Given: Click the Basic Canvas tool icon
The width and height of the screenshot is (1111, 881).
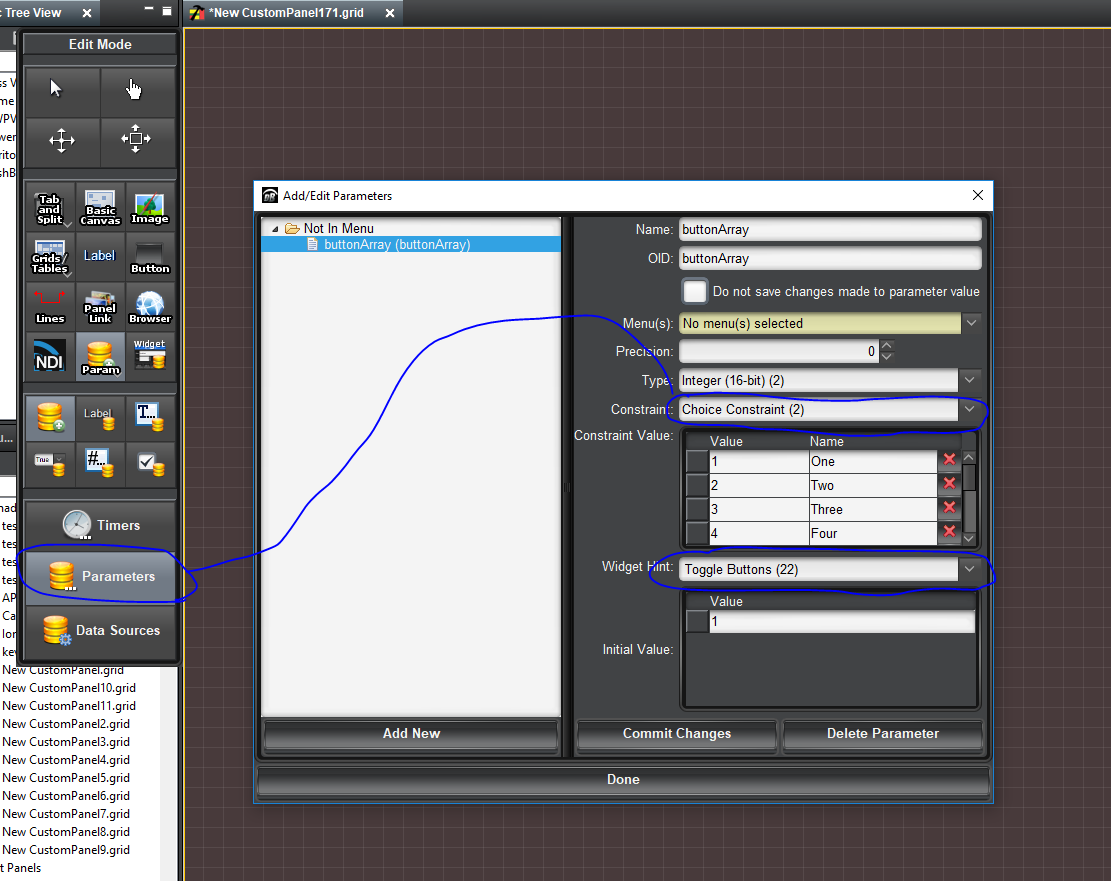Looking at the screenshot, I should [x=100, y=206].
